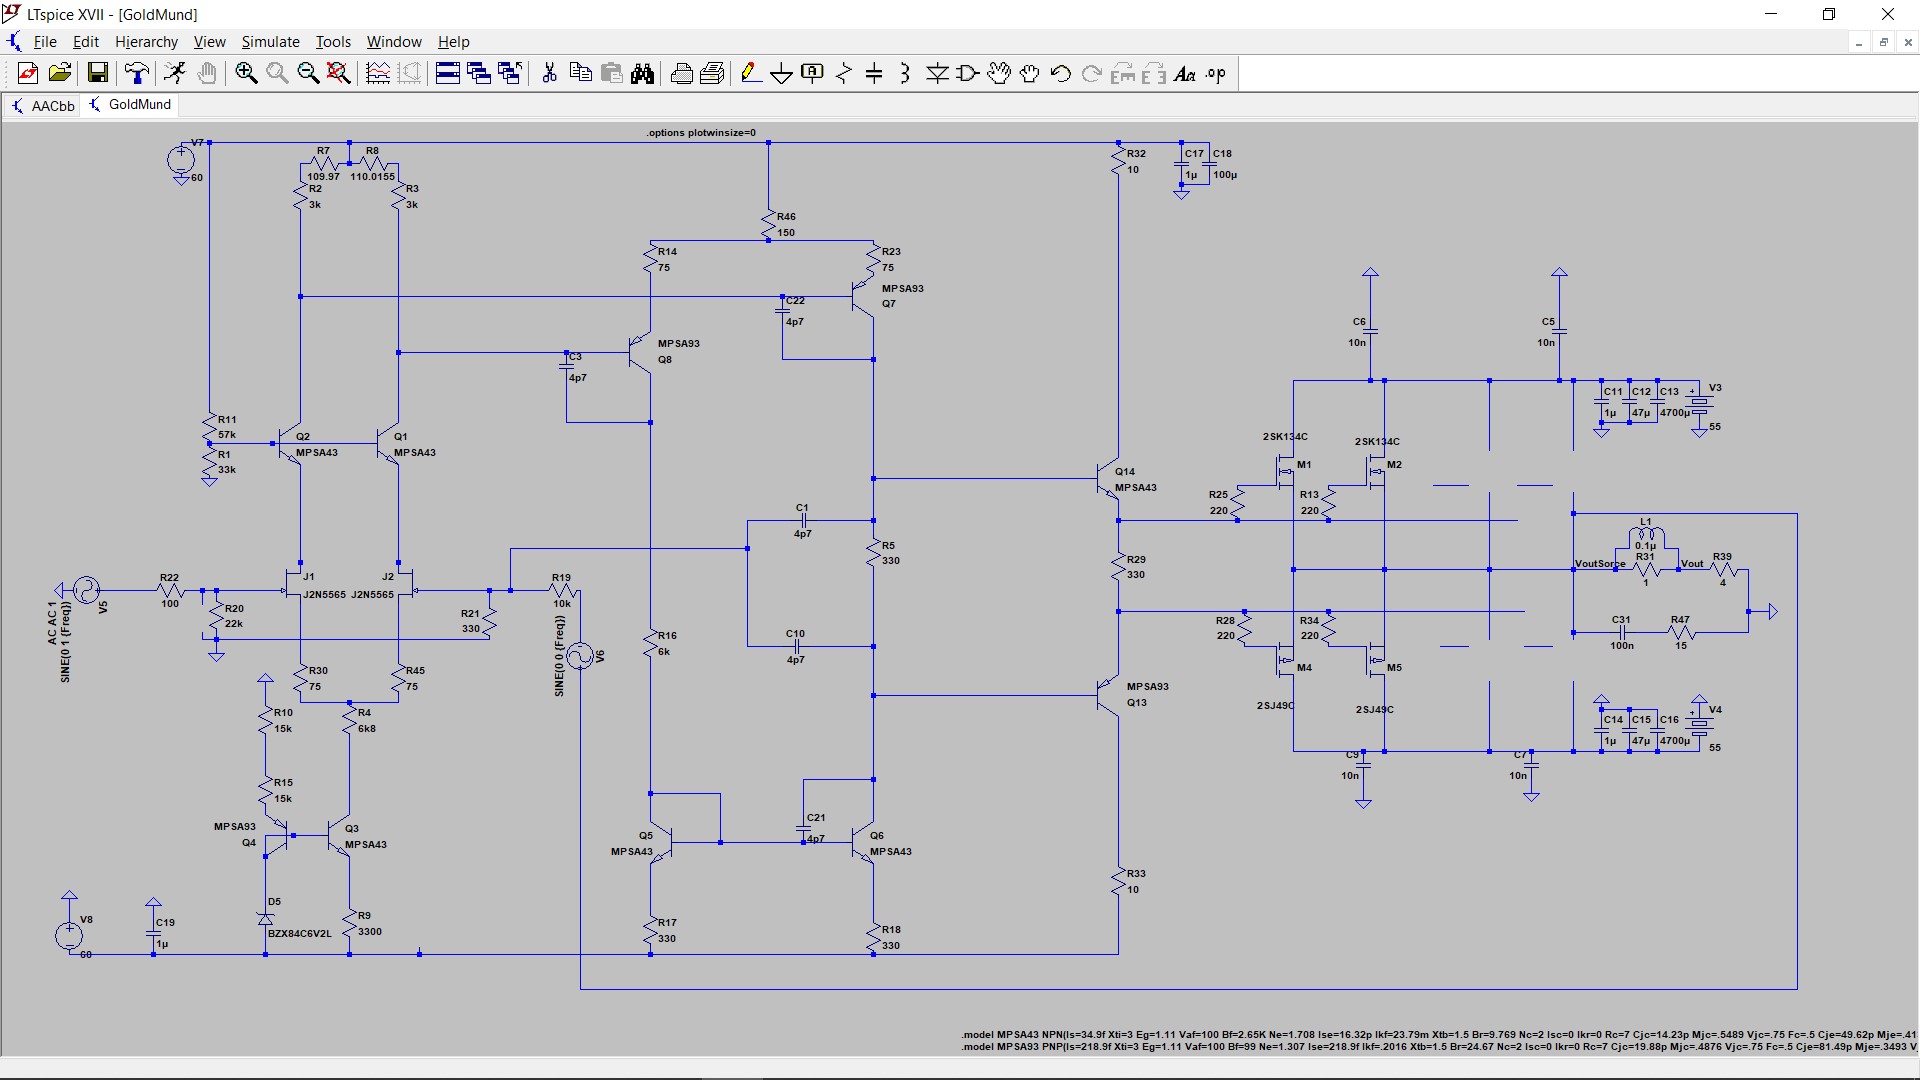Open the Window menu
Screen dimensions: 1920x1080
pyautogui.click(x=394, y=42)
